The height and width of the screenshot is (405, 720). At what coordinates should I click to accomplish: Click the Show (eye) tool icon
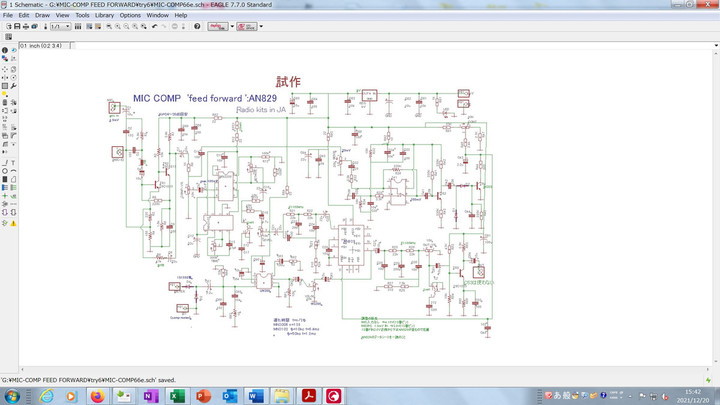14,50
